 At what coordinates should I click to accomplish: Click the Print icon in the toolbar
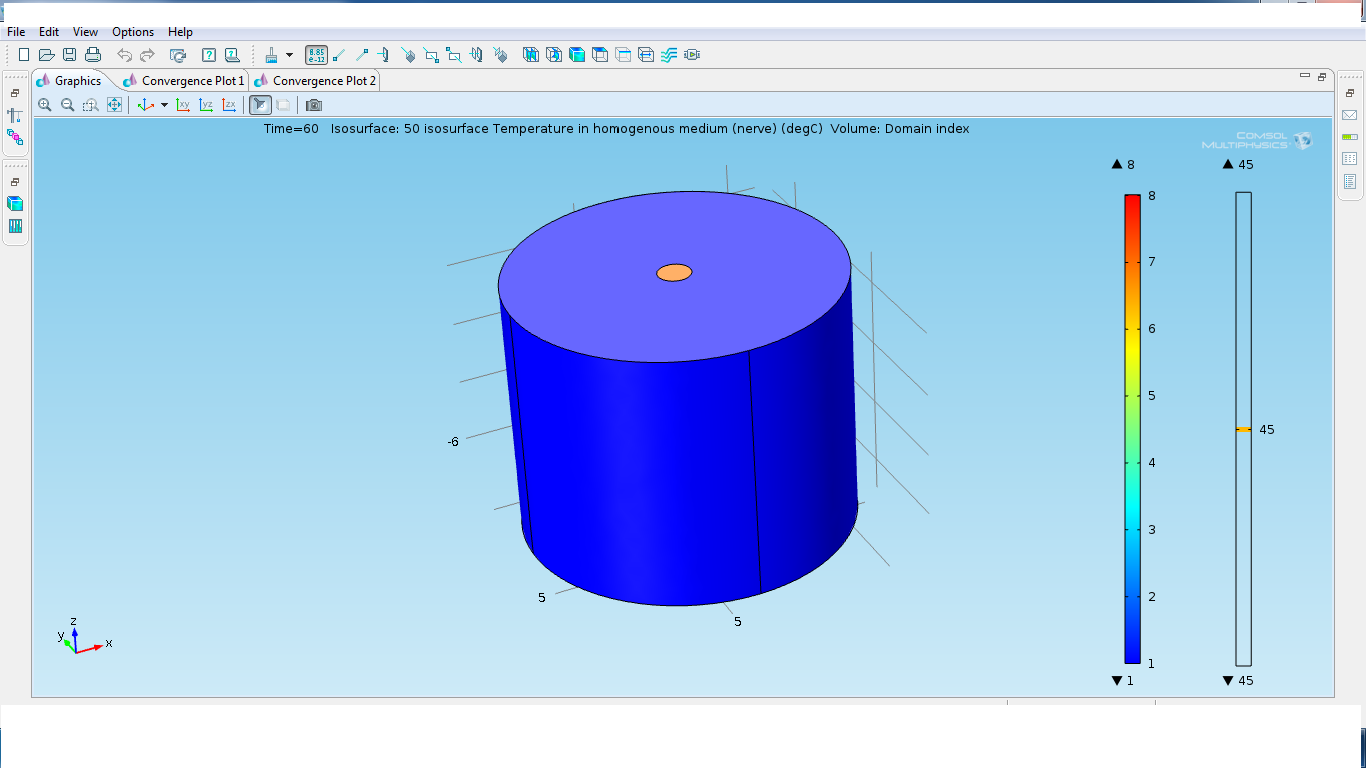[93, 55]
